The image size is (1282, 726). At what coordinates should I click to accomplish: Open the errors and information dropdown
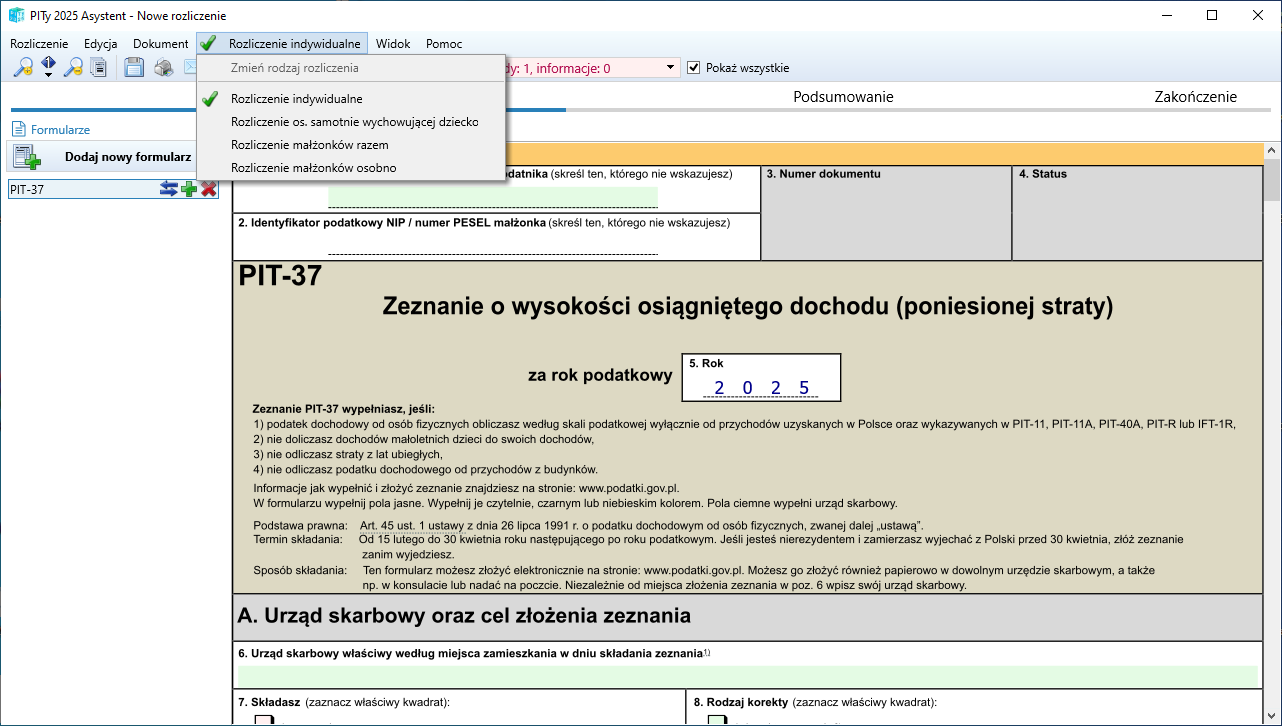(x=669, y=68)
